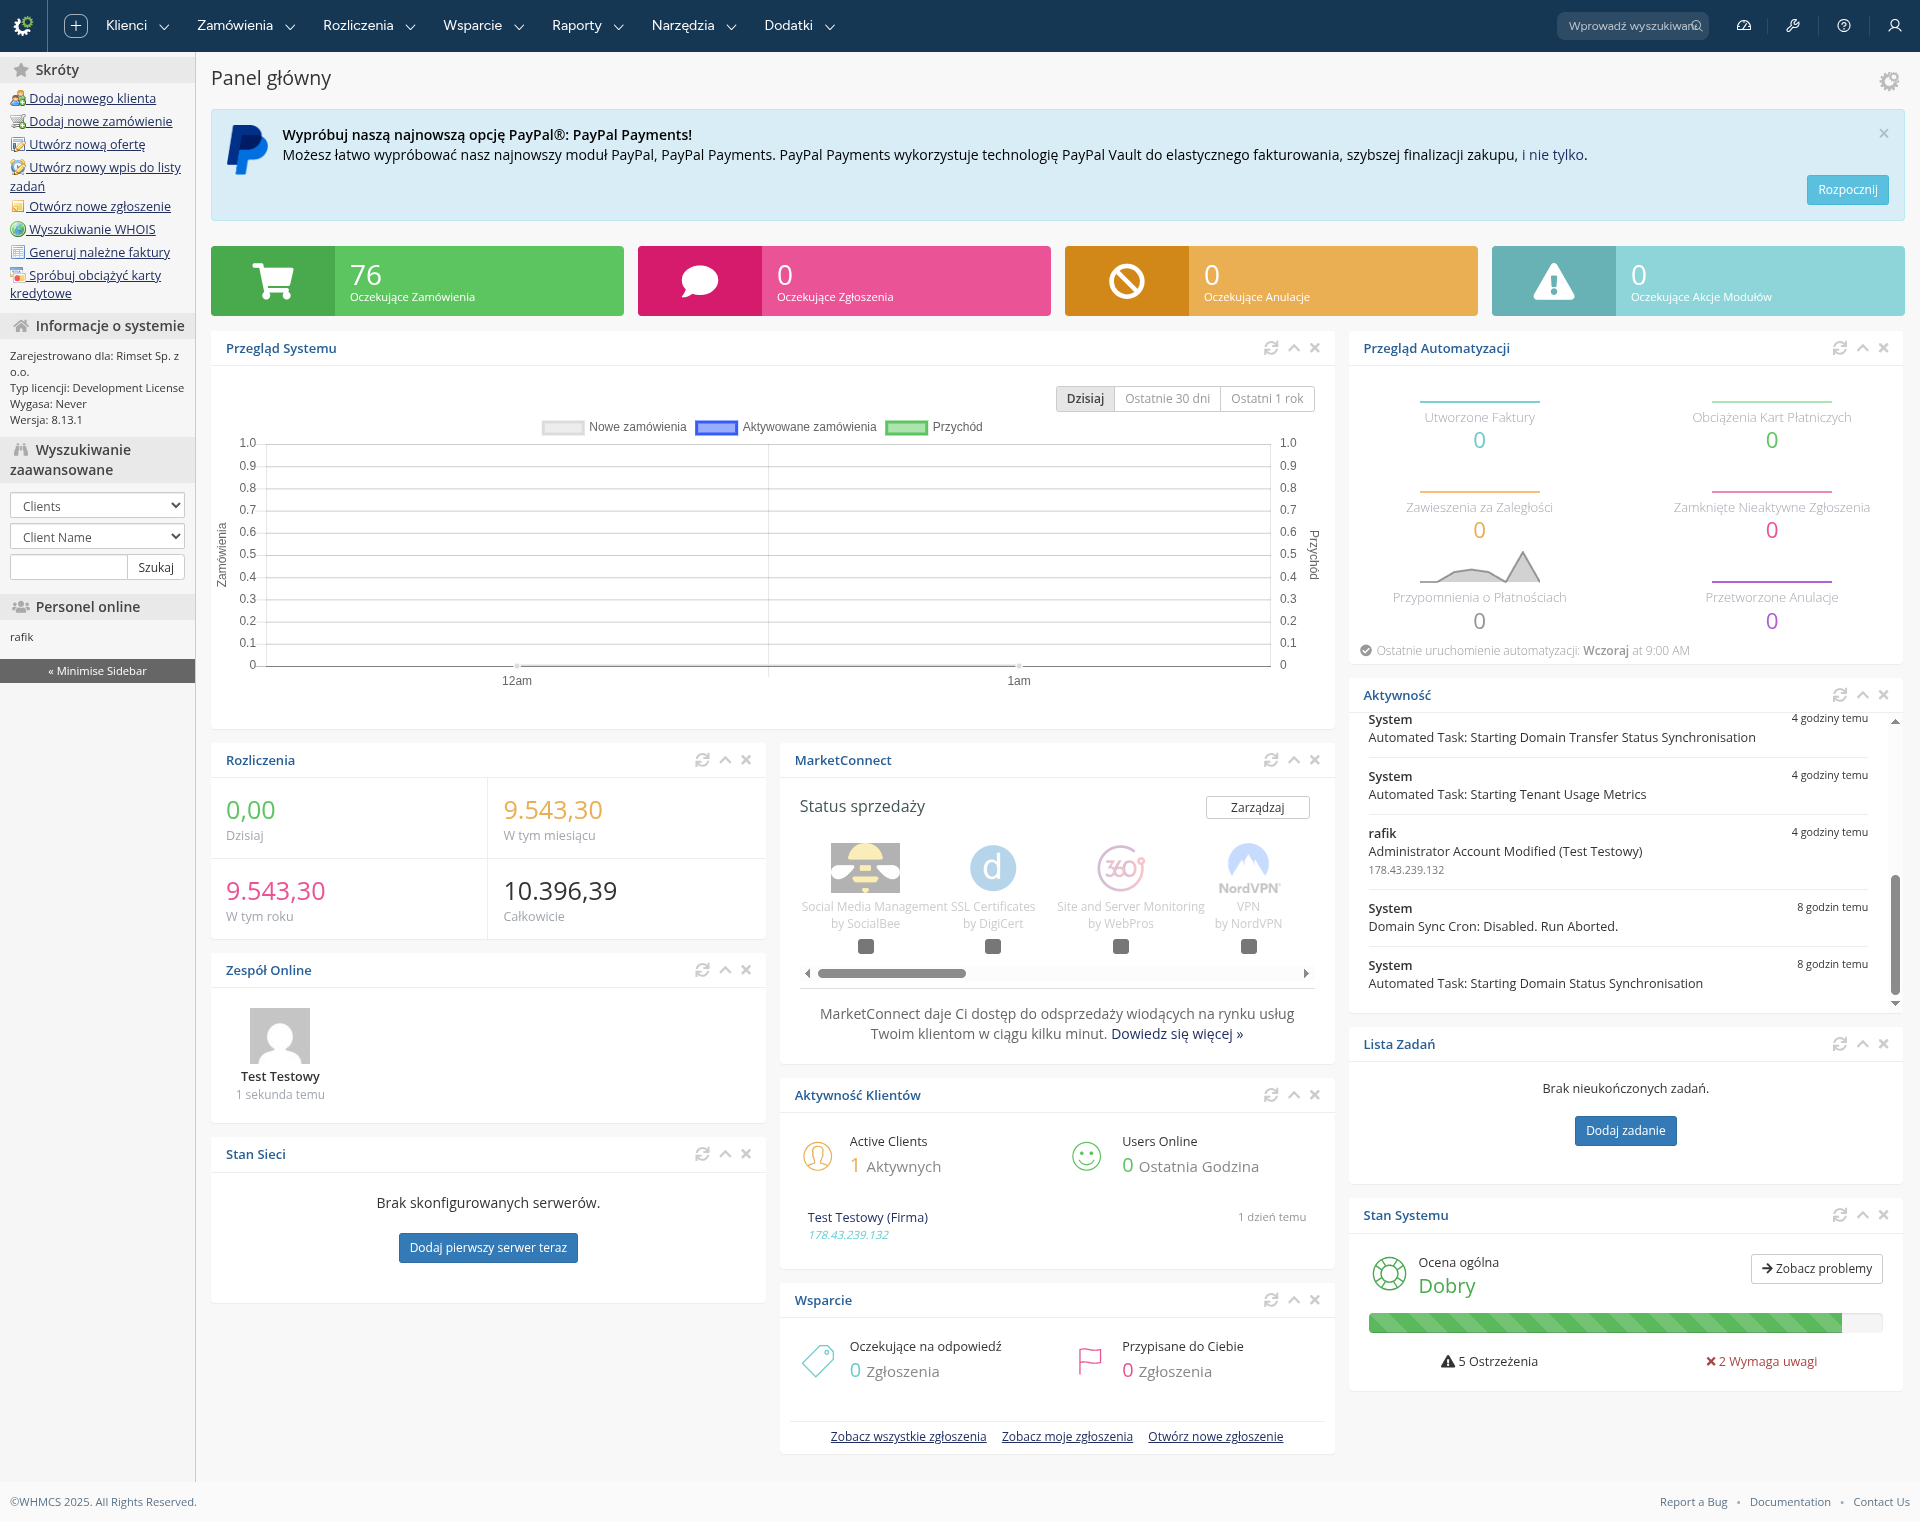Viewport: 1920px width, 1522px height.
Task: Click the MarketConnect horizontal scrollbar
Action: point(891,973)
